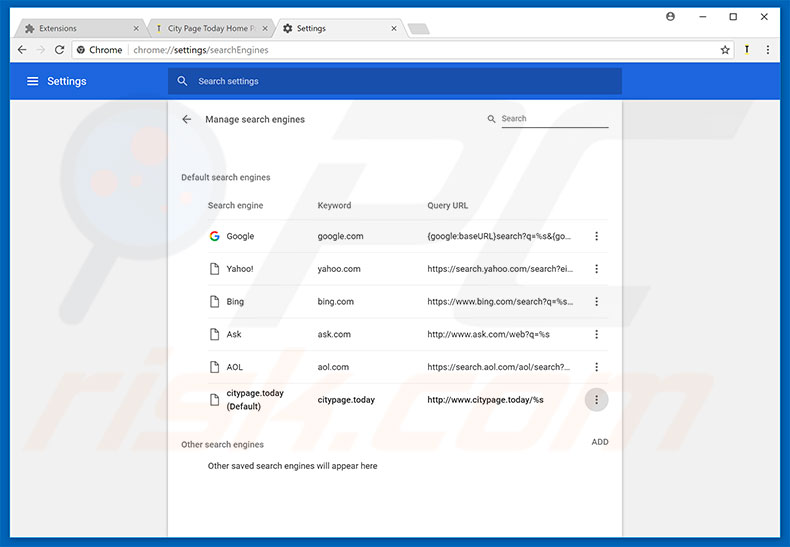Click the bing.com keyword
Screen dimensions: 790x547
(336, 302)
